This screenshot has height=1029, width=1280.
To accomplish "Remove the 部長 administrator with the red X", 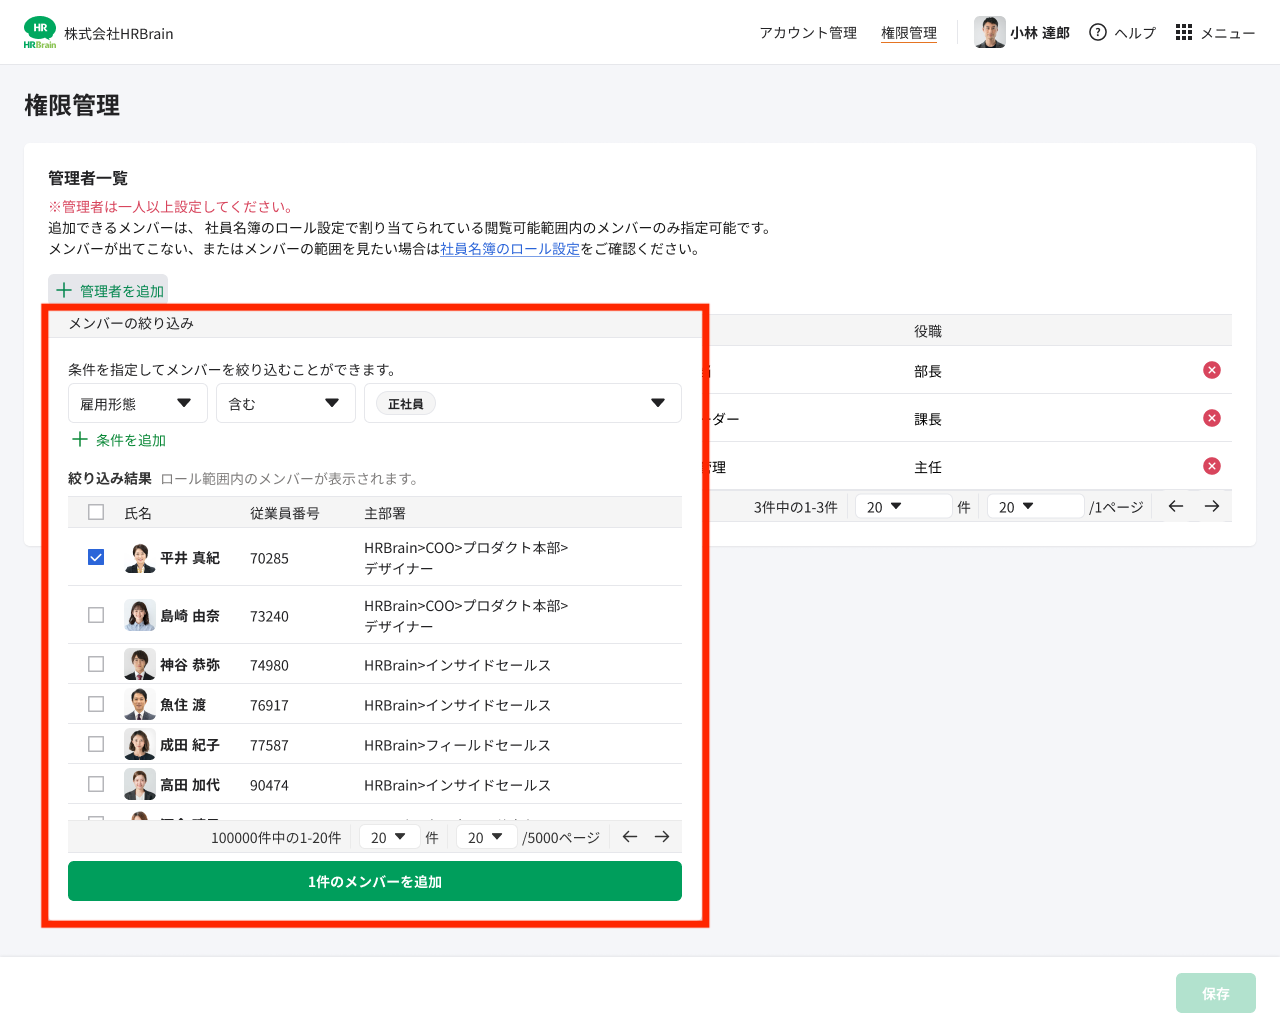I will coord(1212,369).
